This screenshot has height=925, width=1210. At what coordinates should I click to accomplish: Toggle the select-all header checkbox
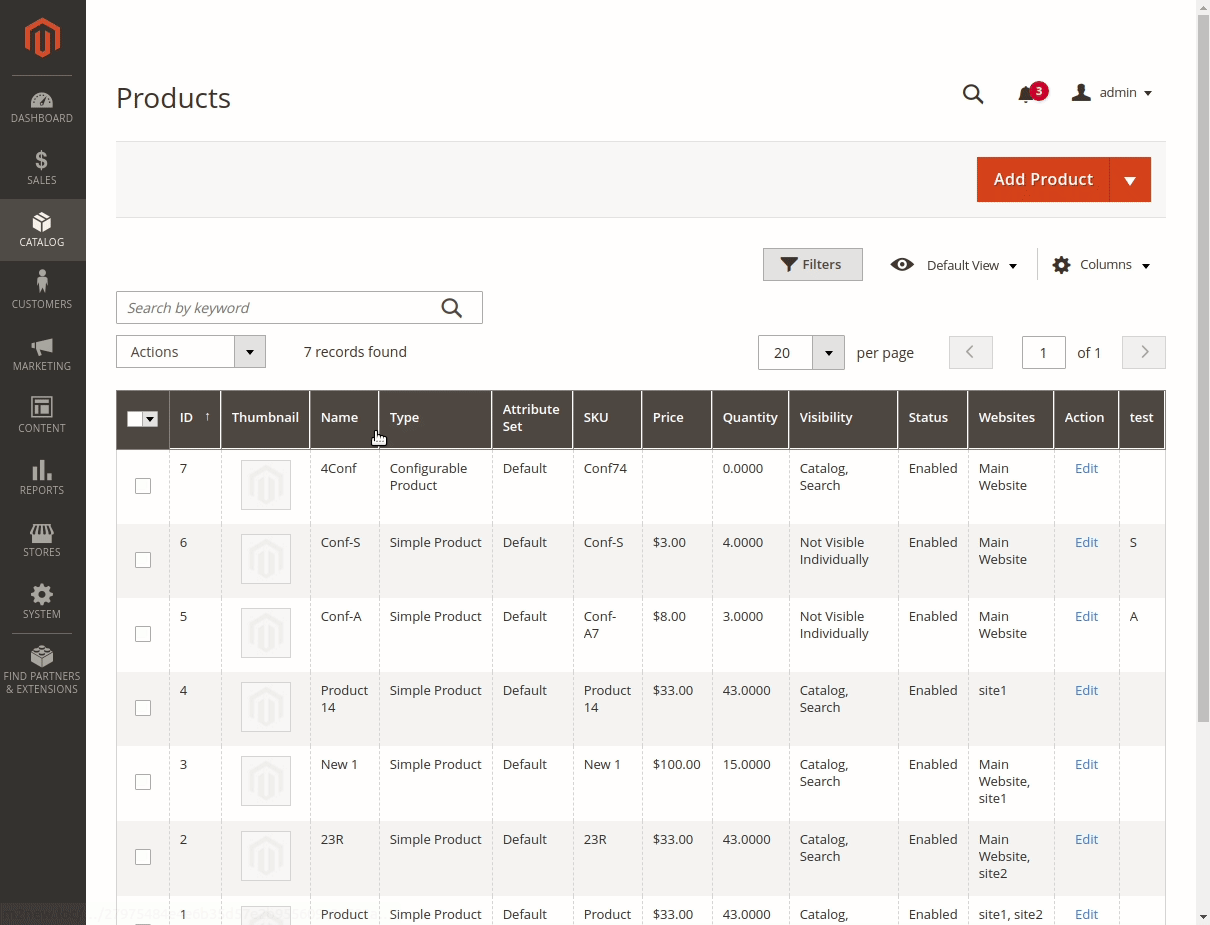[135, 419]
